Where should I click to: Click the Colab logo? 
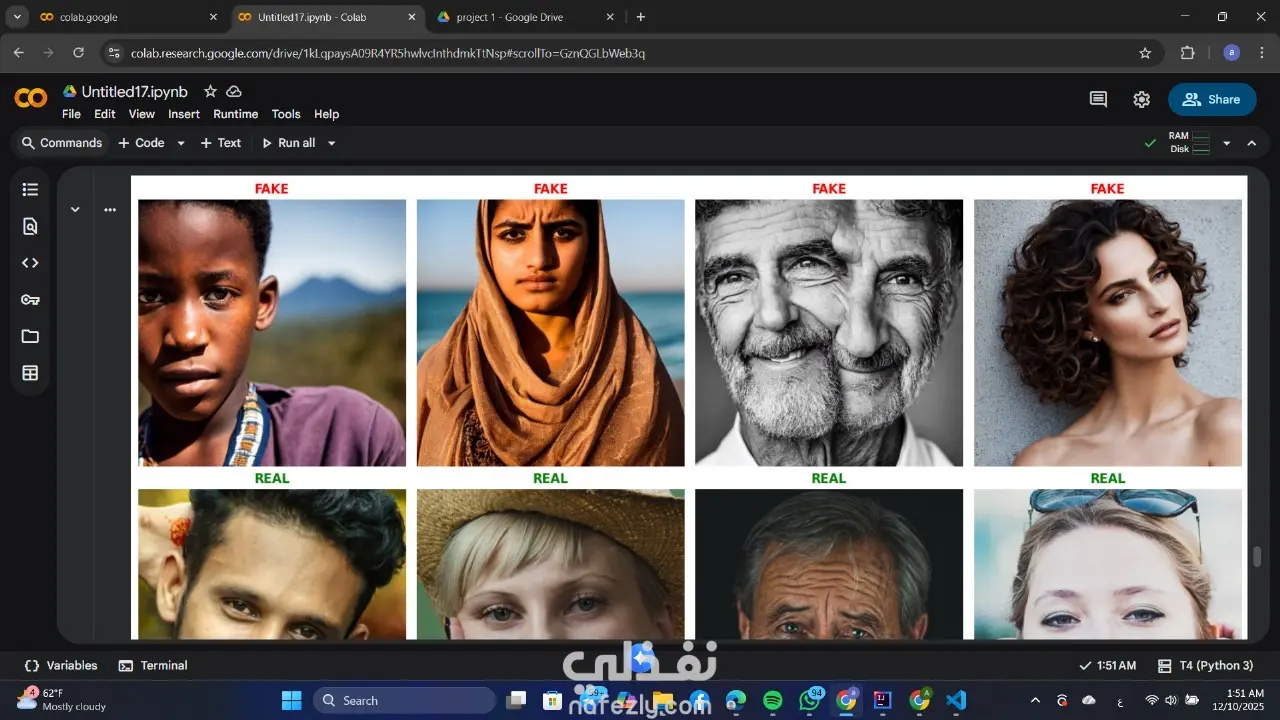(31, 98)
